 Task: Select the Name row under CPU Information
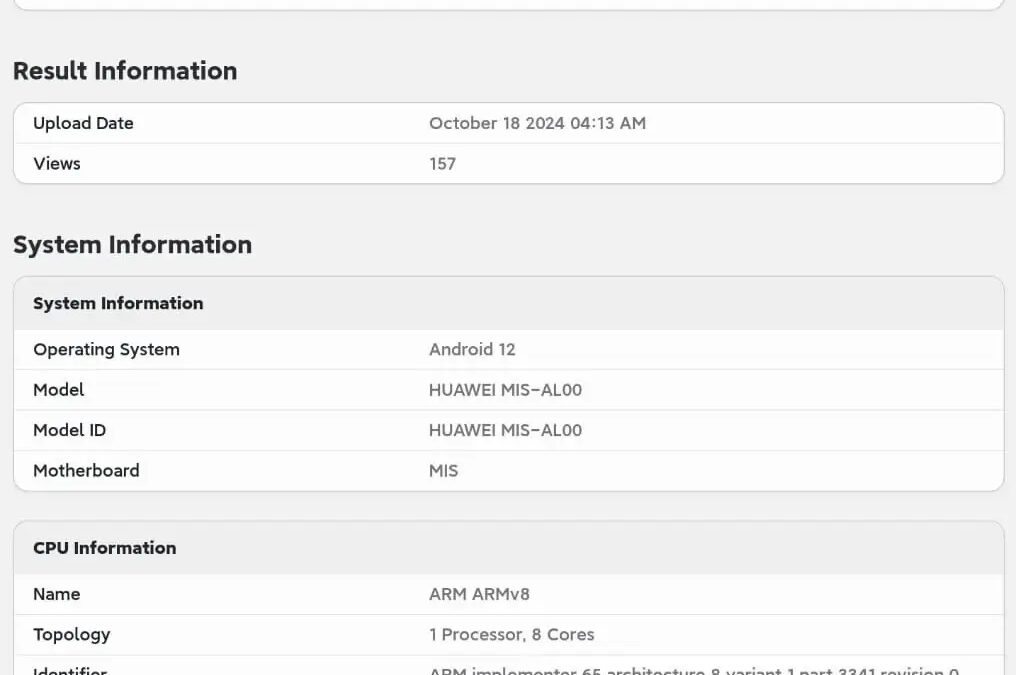tap(56, 594)
